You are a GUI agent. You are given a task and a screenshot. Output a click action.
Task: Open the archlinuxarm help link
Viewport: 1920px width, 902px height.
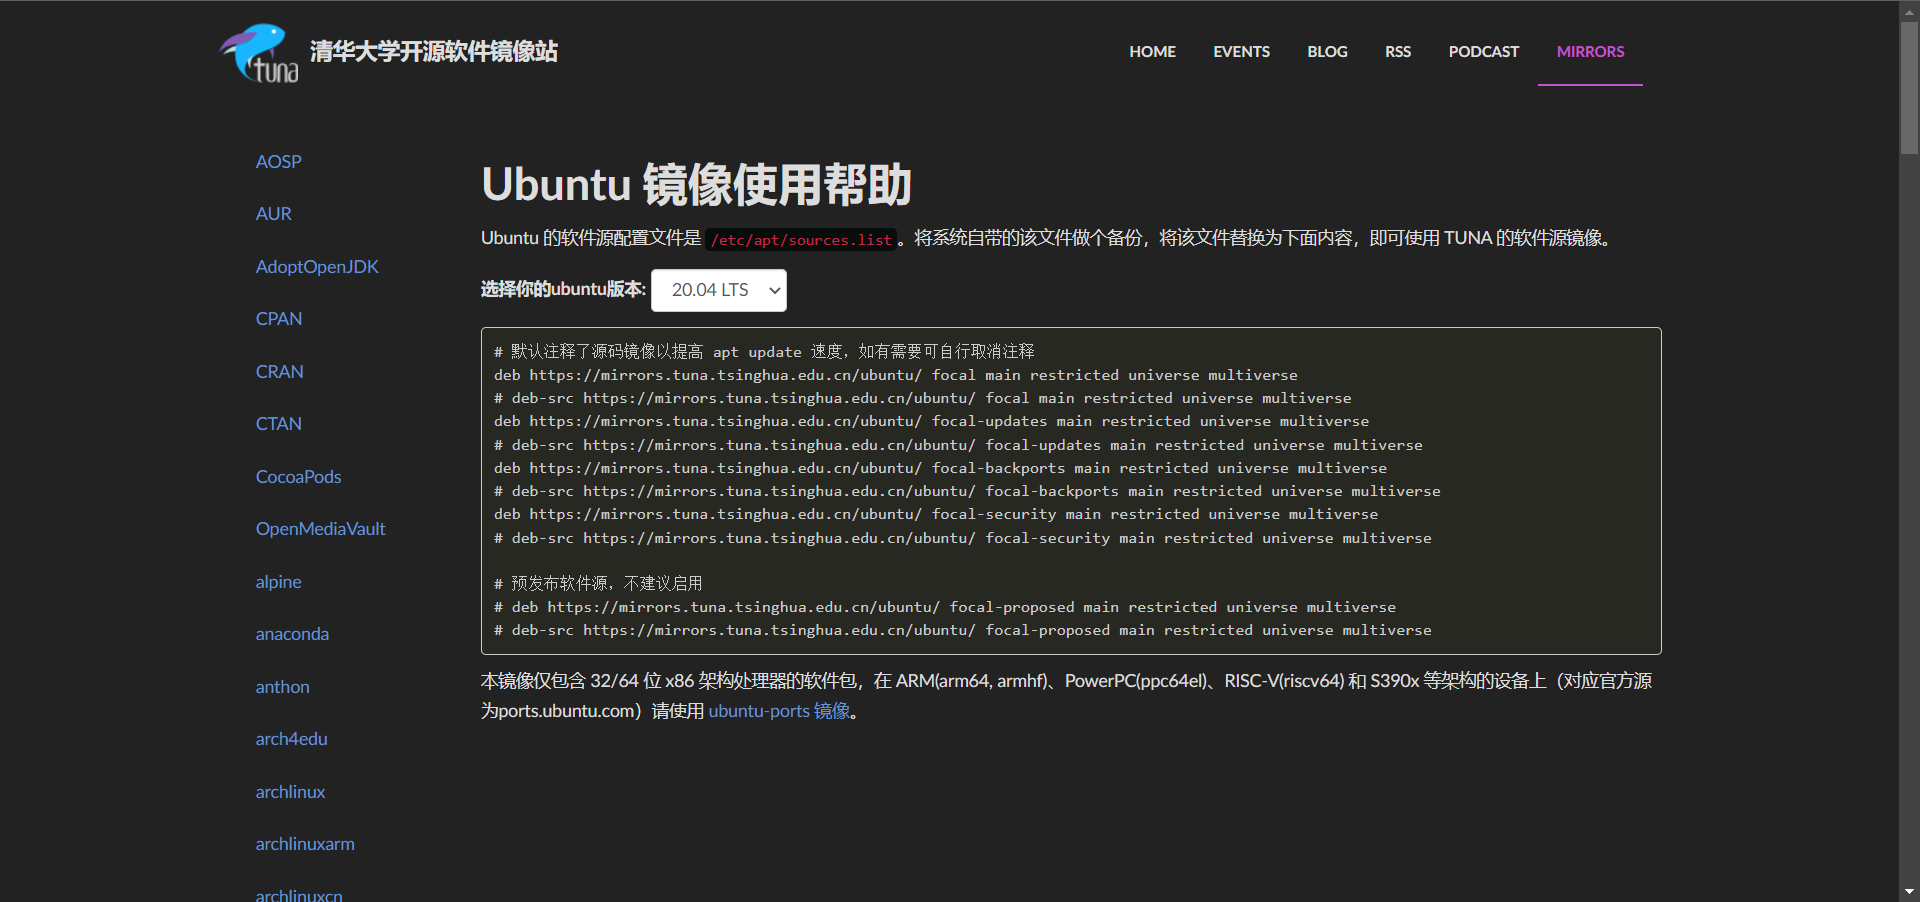pyautogui.click(x=305, y=844)
